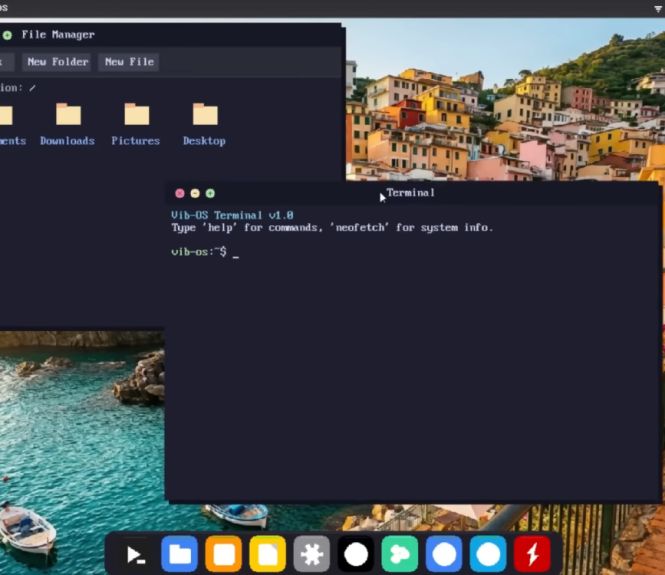Maximize the Terminal with green button
Image resolution: width=665 pixels, height=575 pixels.
pyautogui.click(x=210, y=193)
